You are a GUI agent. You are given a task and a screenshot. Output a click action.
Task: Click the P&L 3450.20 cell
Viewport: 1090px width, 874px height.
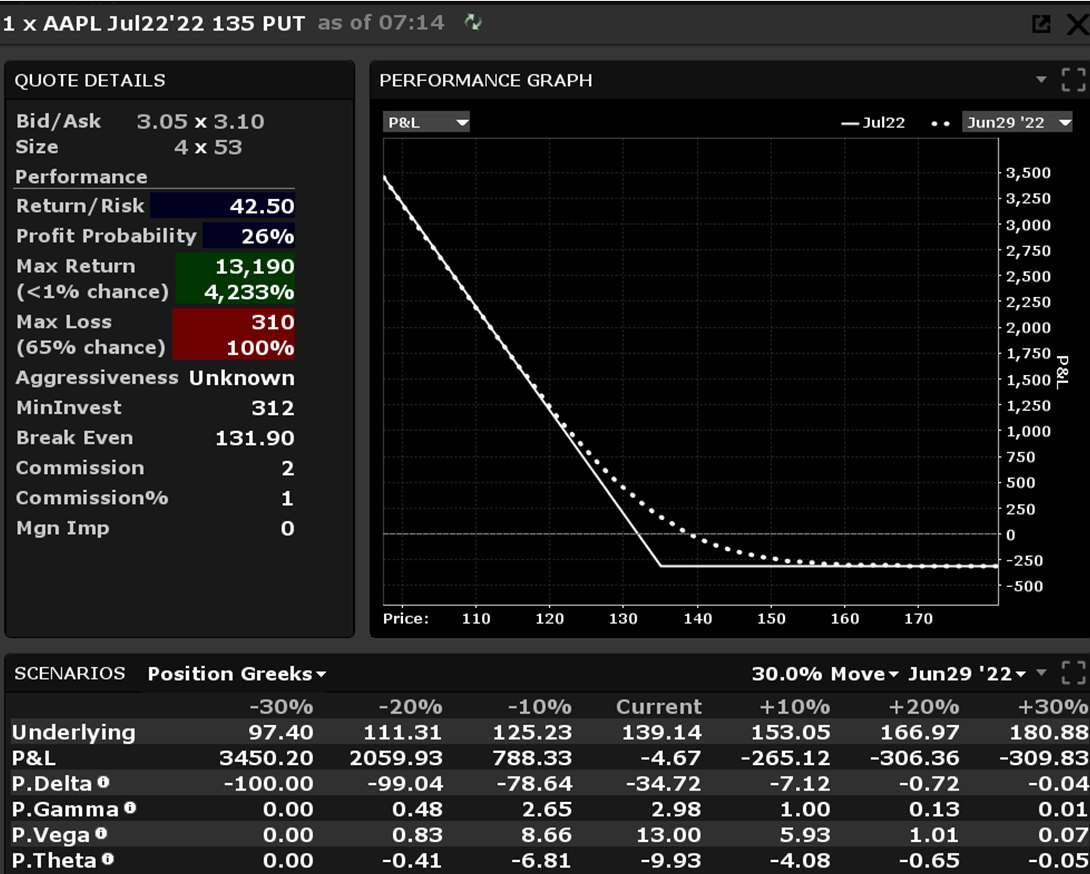click(x=266, y=758)
